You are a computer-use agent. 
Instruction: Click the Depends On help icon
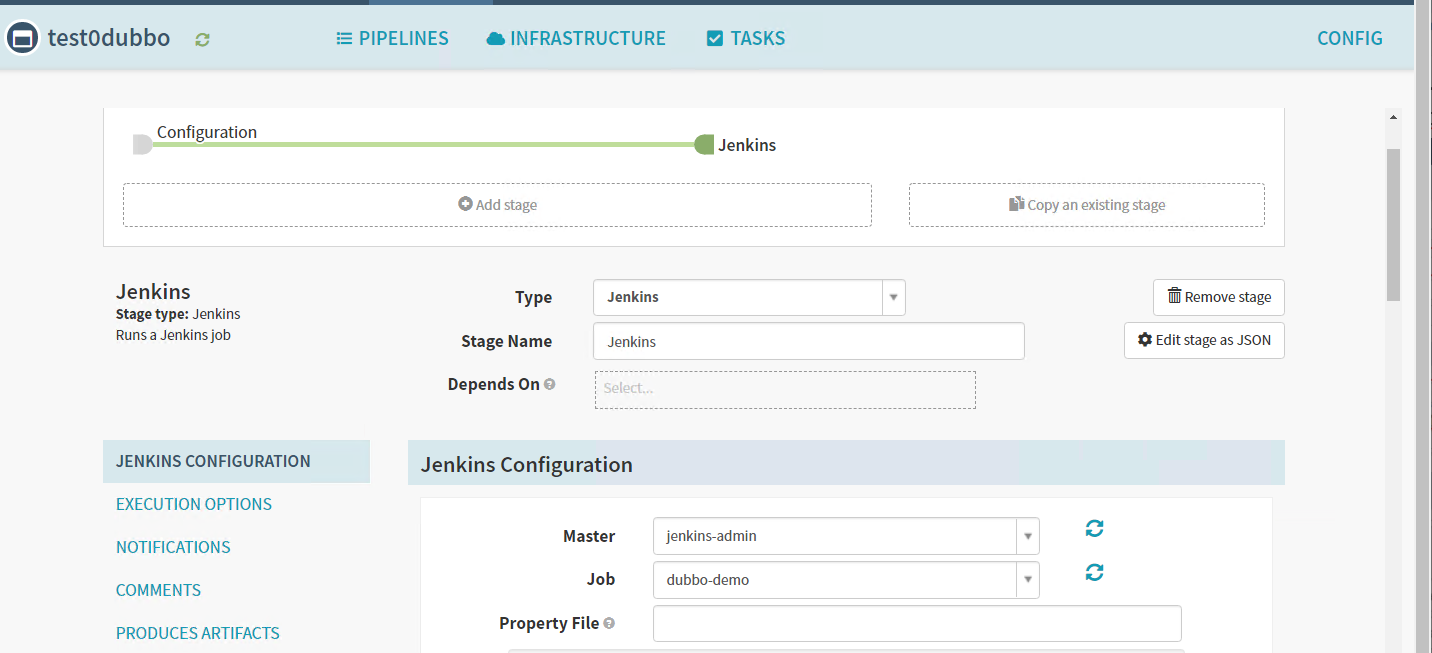(x=550, y=385)
